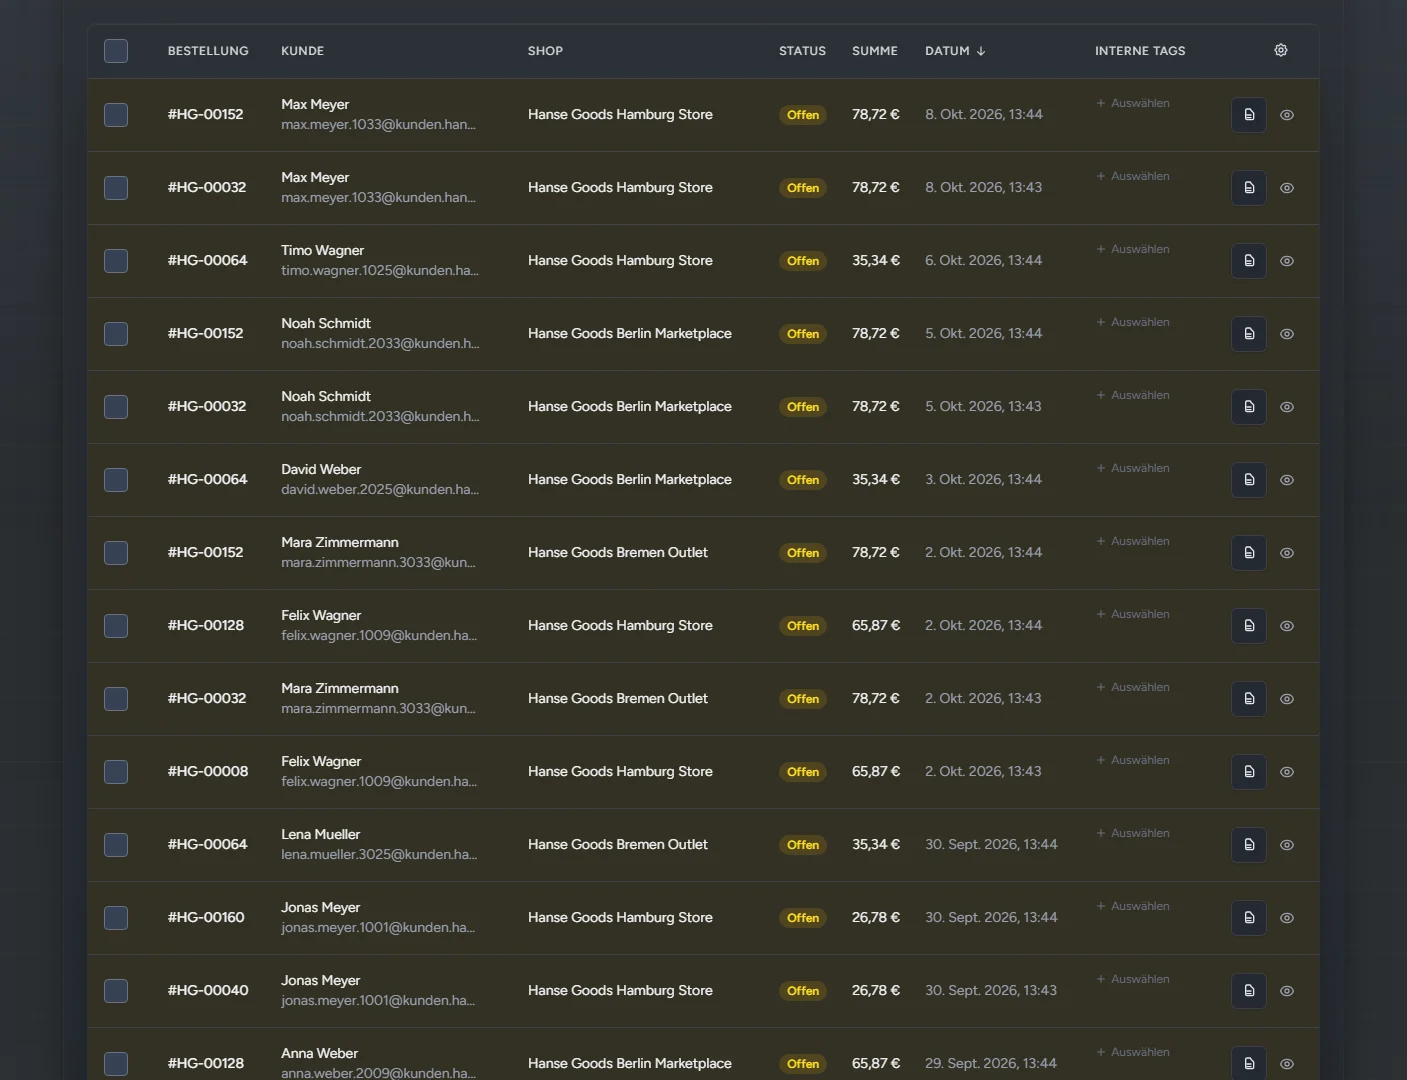Tick checkbox for Lena Mueller's order
The image size is (1407, 1080).
[x=116, y=845]
